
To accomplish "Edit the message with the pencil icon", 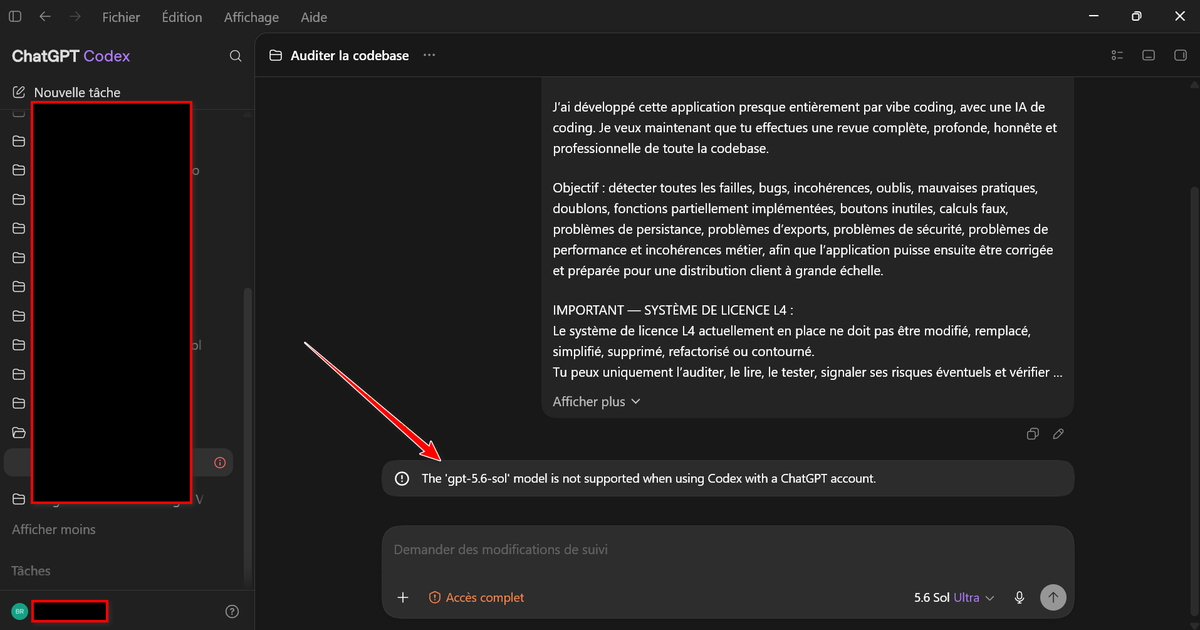I will click(1058, 434).
